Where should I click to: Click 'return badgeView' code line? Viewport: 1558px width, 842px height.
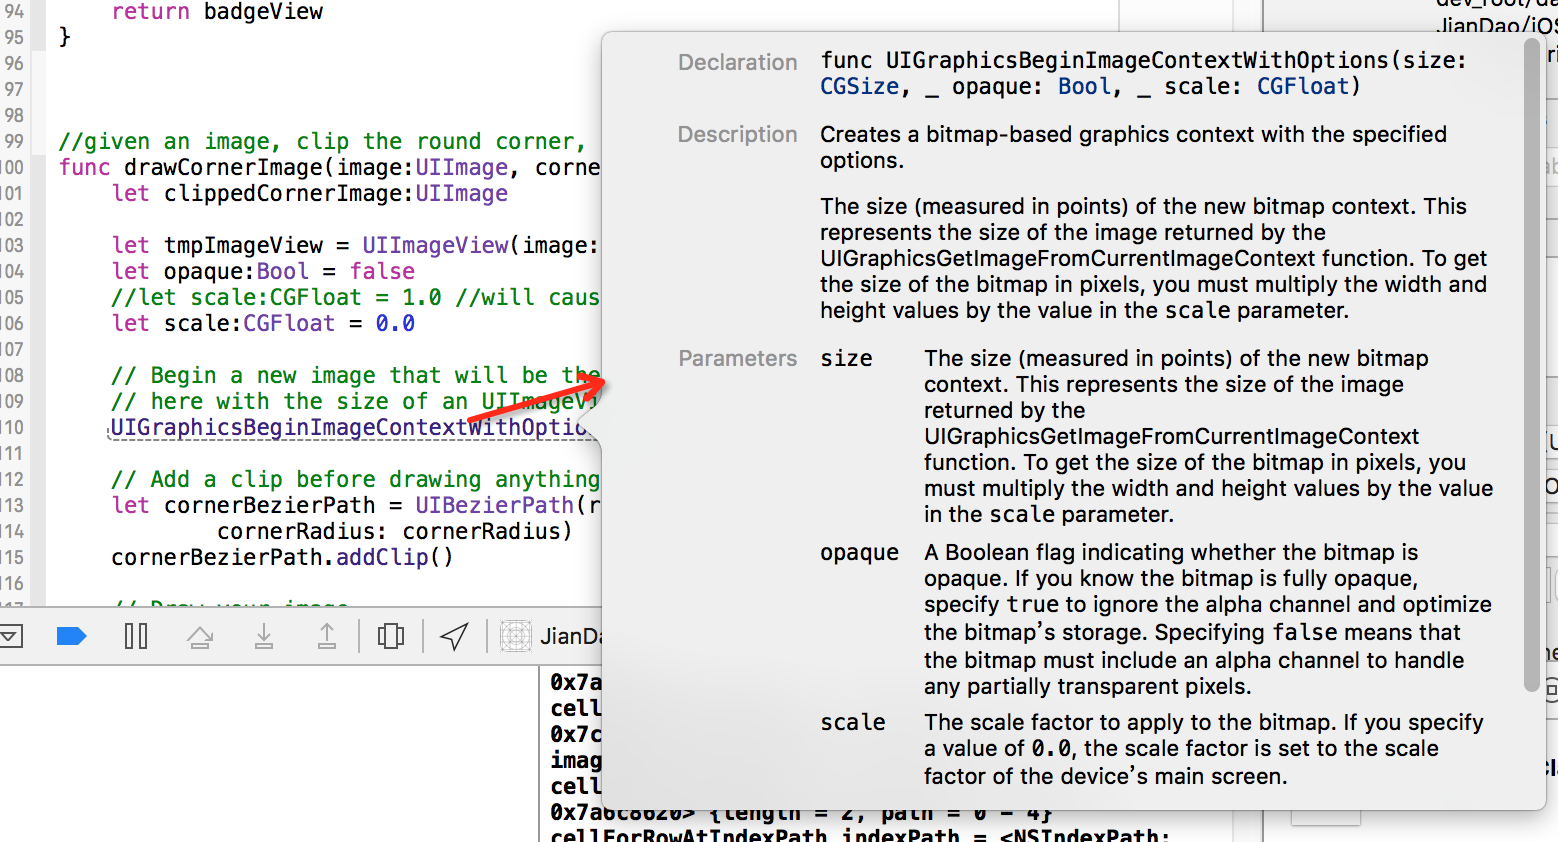click(217, 12)
